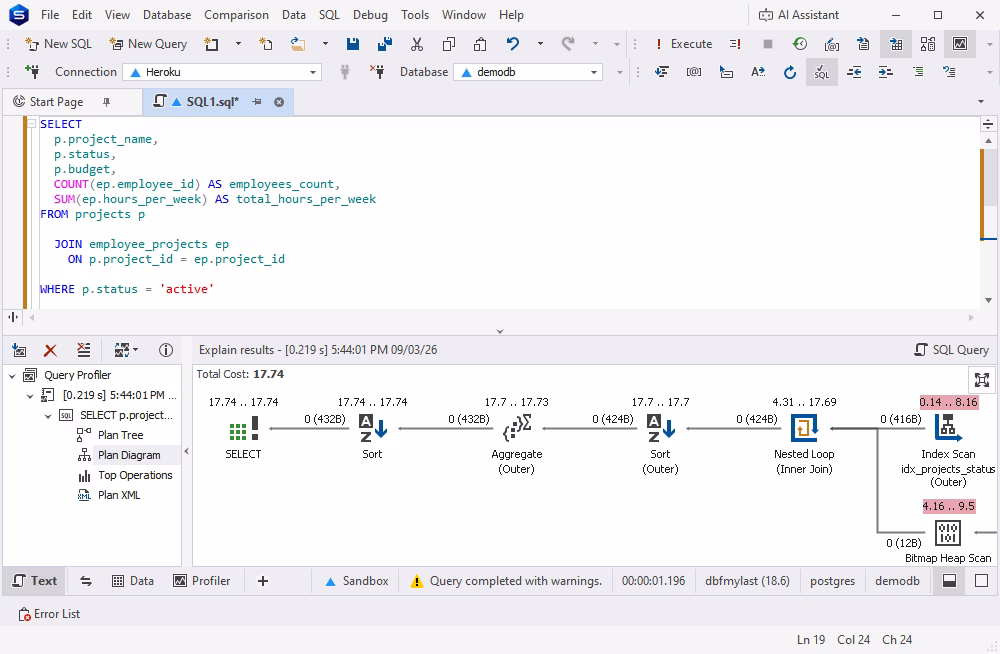Click the Undo arrow icon
The height and width of the screenshot is (654, 1000).
click(x=513, y=44)
